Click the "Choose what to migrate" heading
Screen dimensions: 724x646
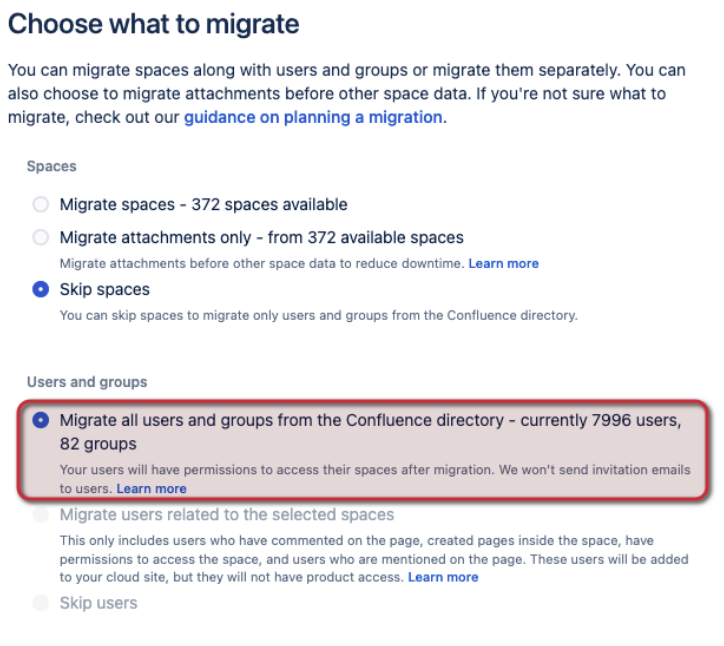tap(154, 24)
